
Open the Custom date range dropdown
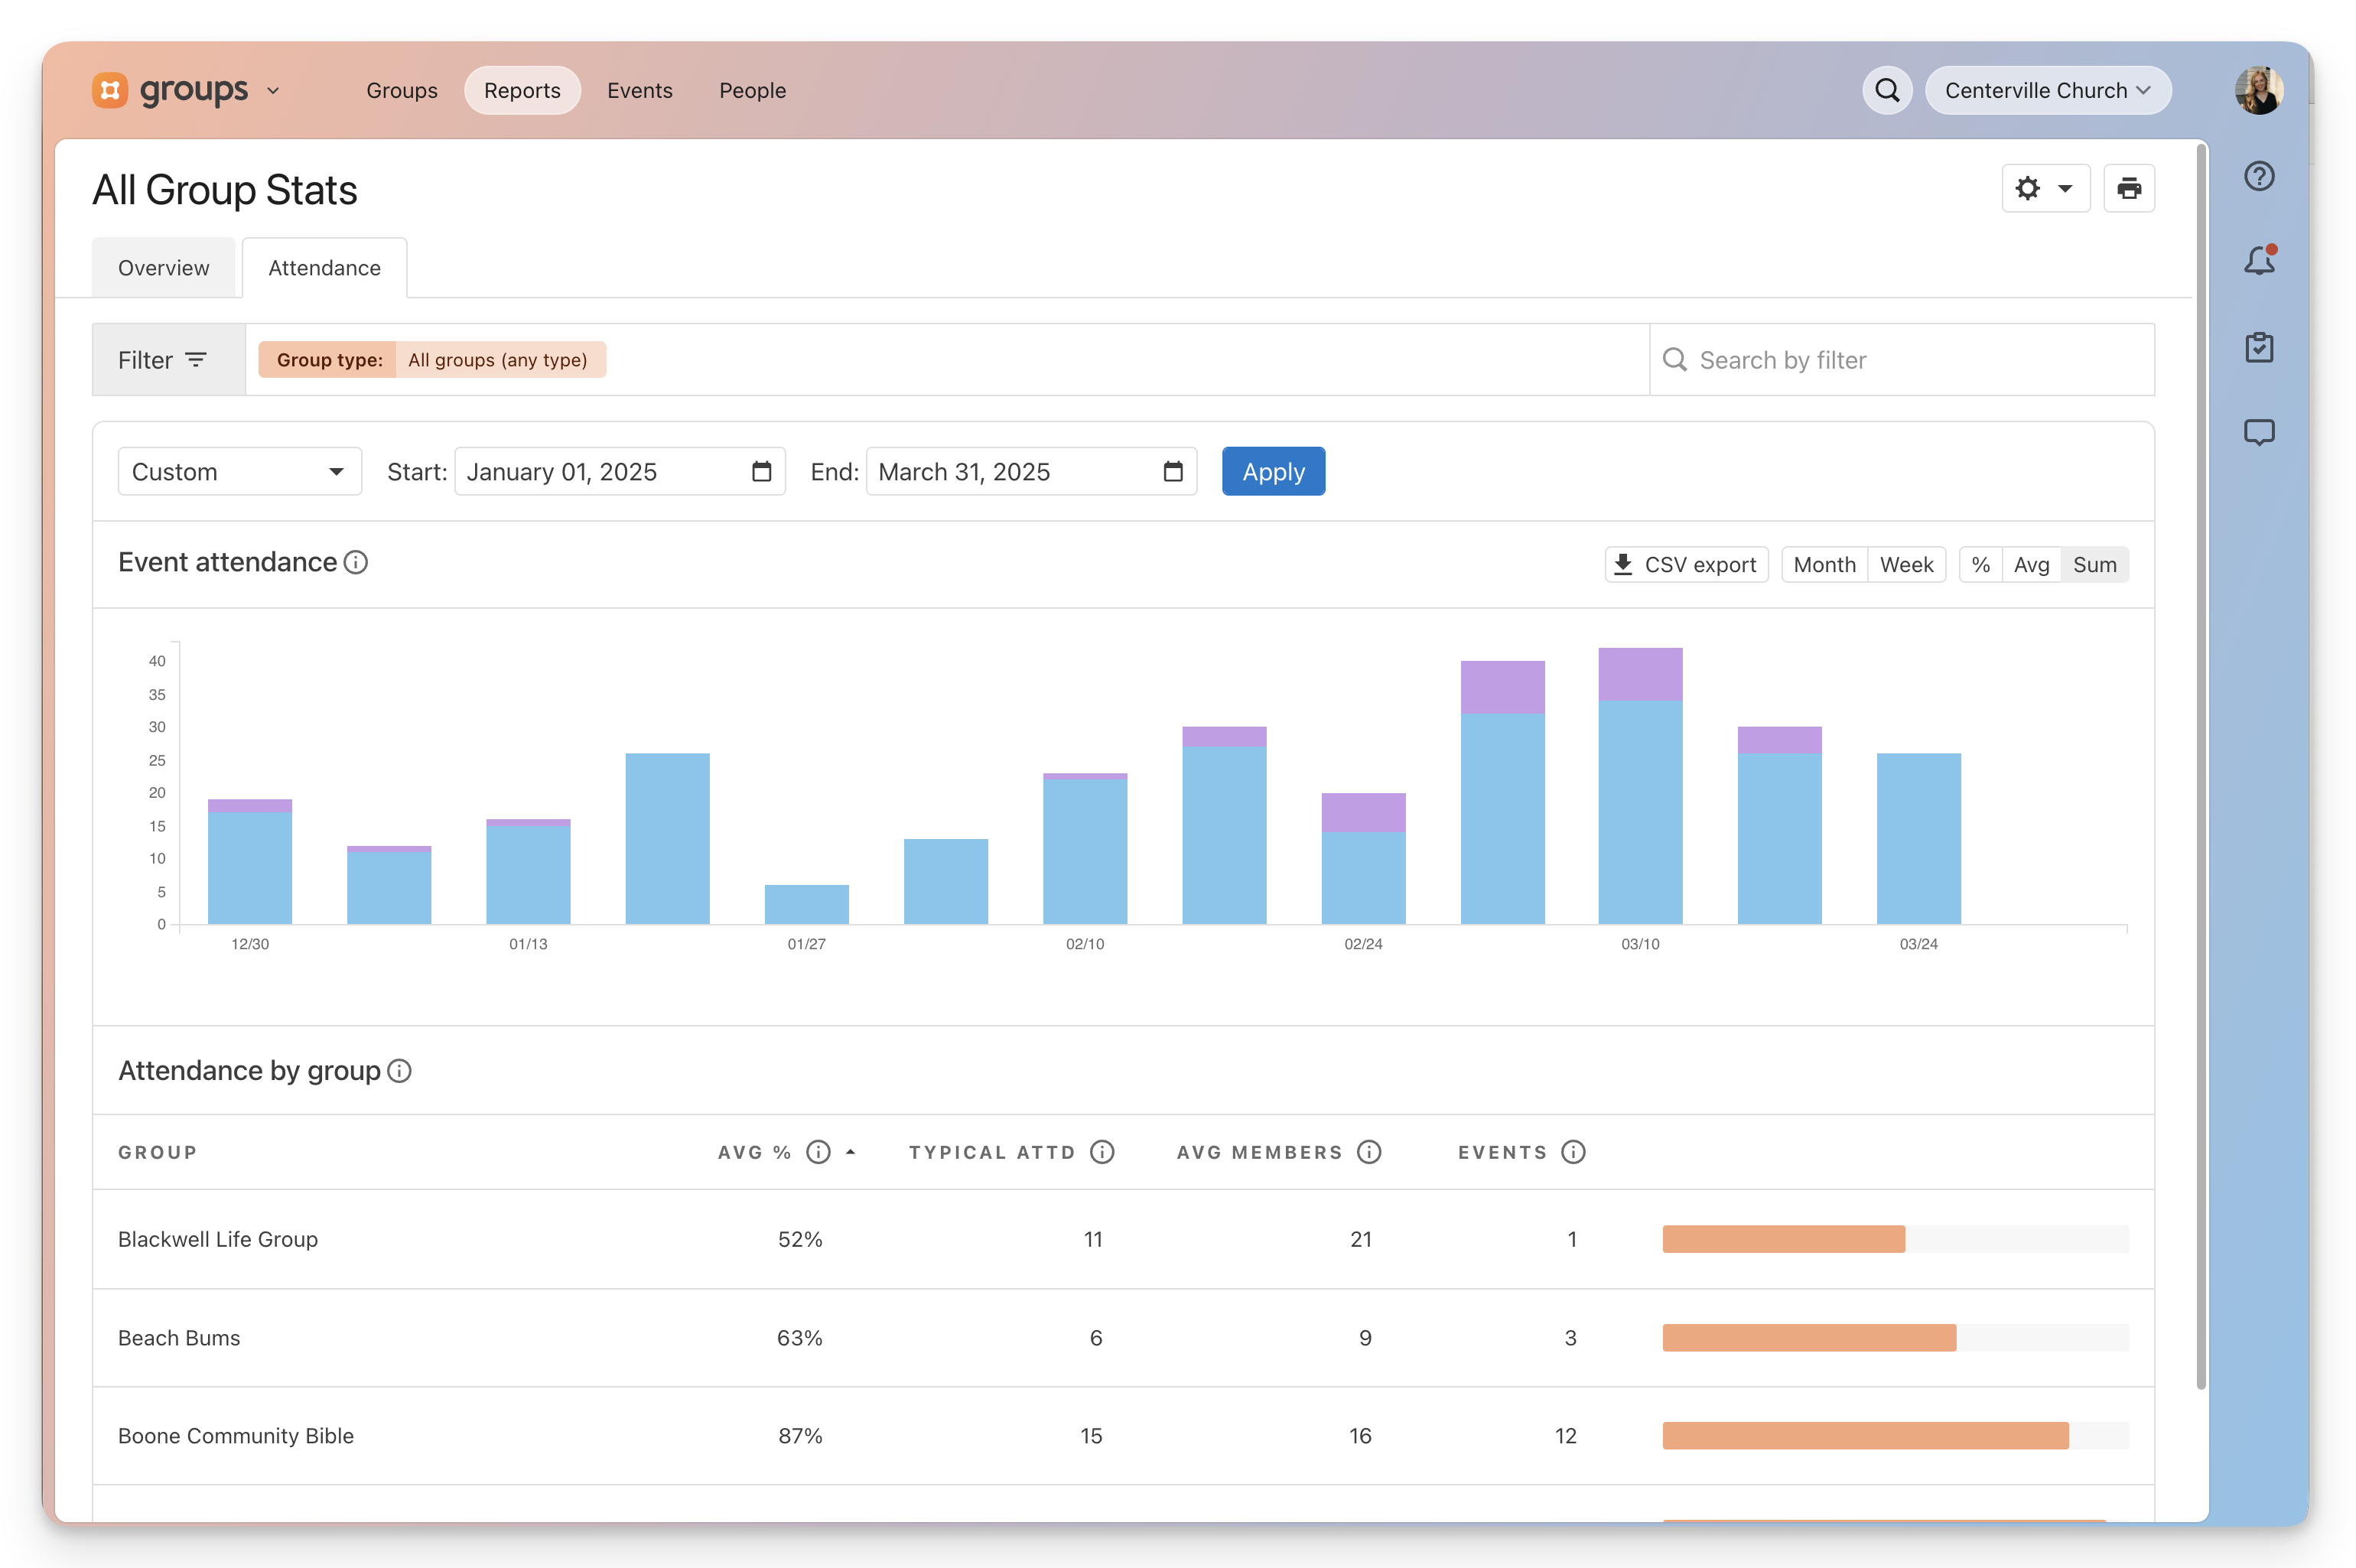(239, 471)
